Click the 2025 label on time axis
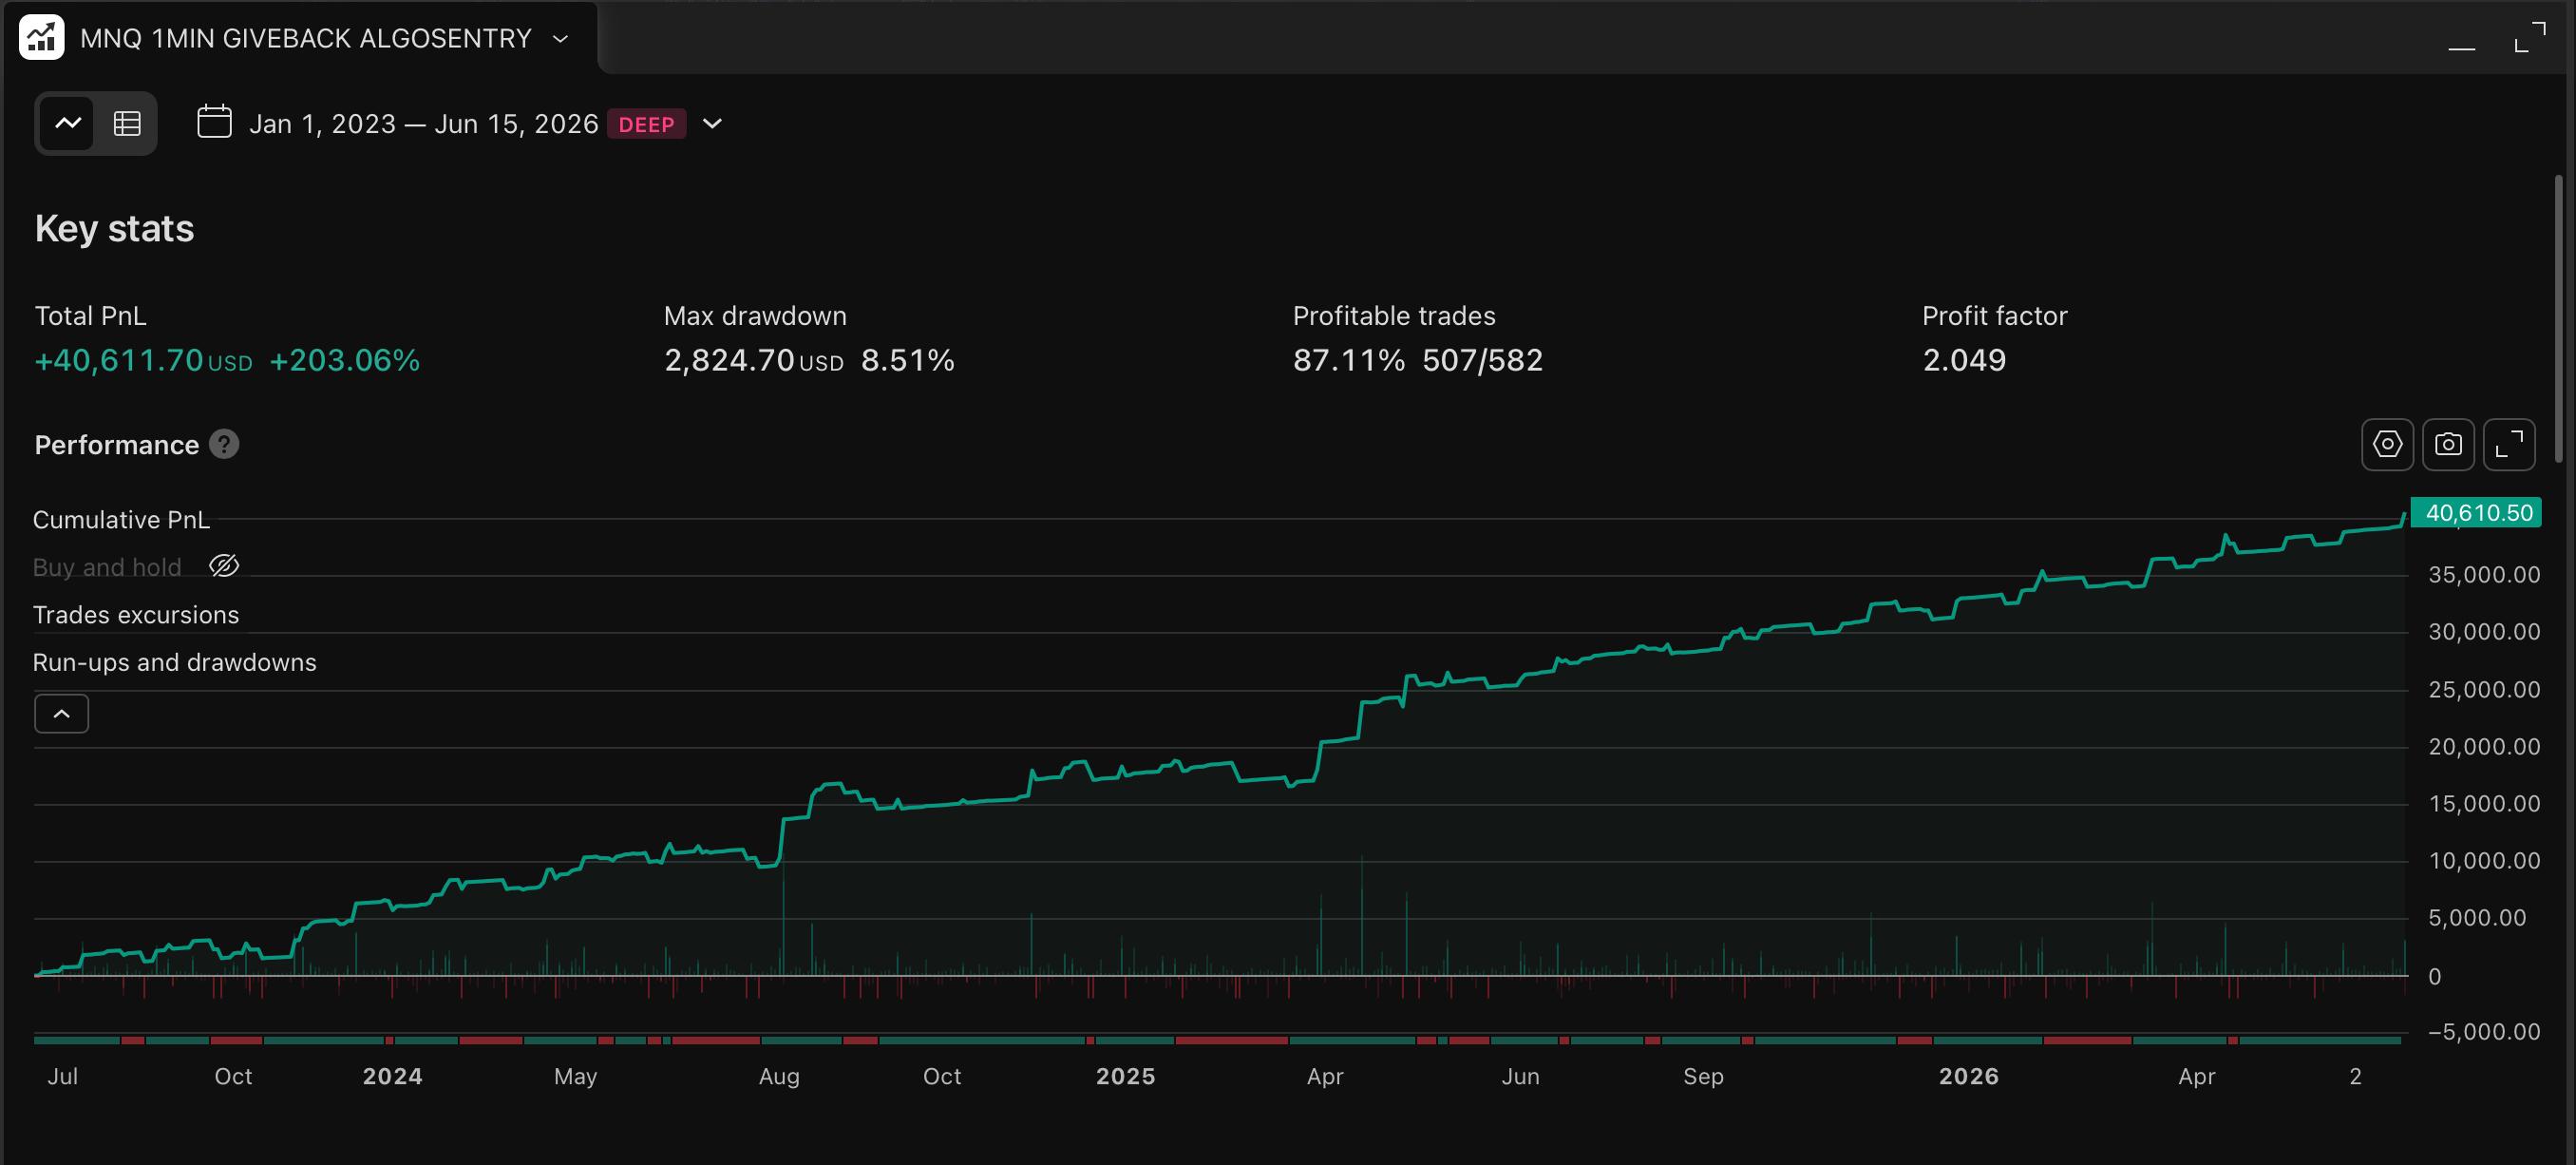This screenshot has width=2576, height=1165. [1125, 1076]
